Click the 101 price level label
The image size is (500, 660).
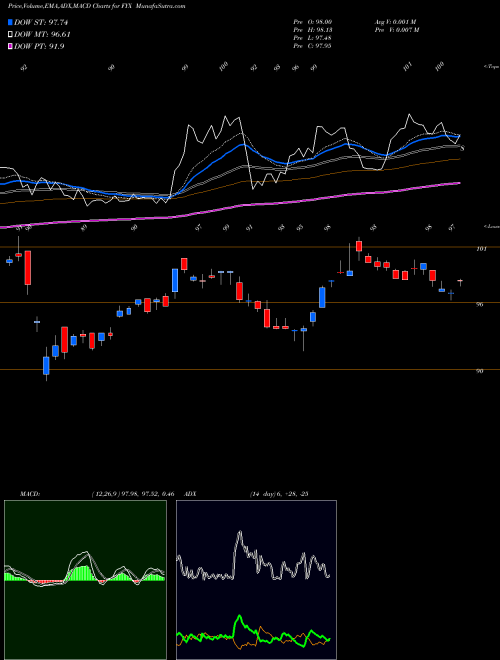point(481,249)
